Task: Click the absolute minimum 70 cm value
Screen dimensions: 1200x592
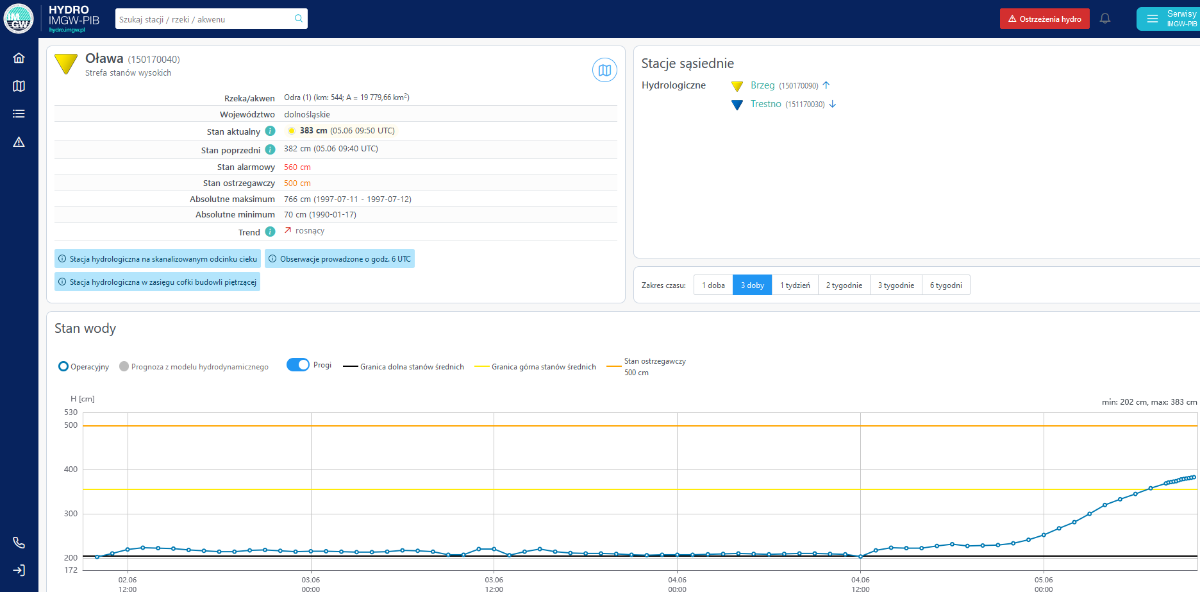Action: pos(320,215)
